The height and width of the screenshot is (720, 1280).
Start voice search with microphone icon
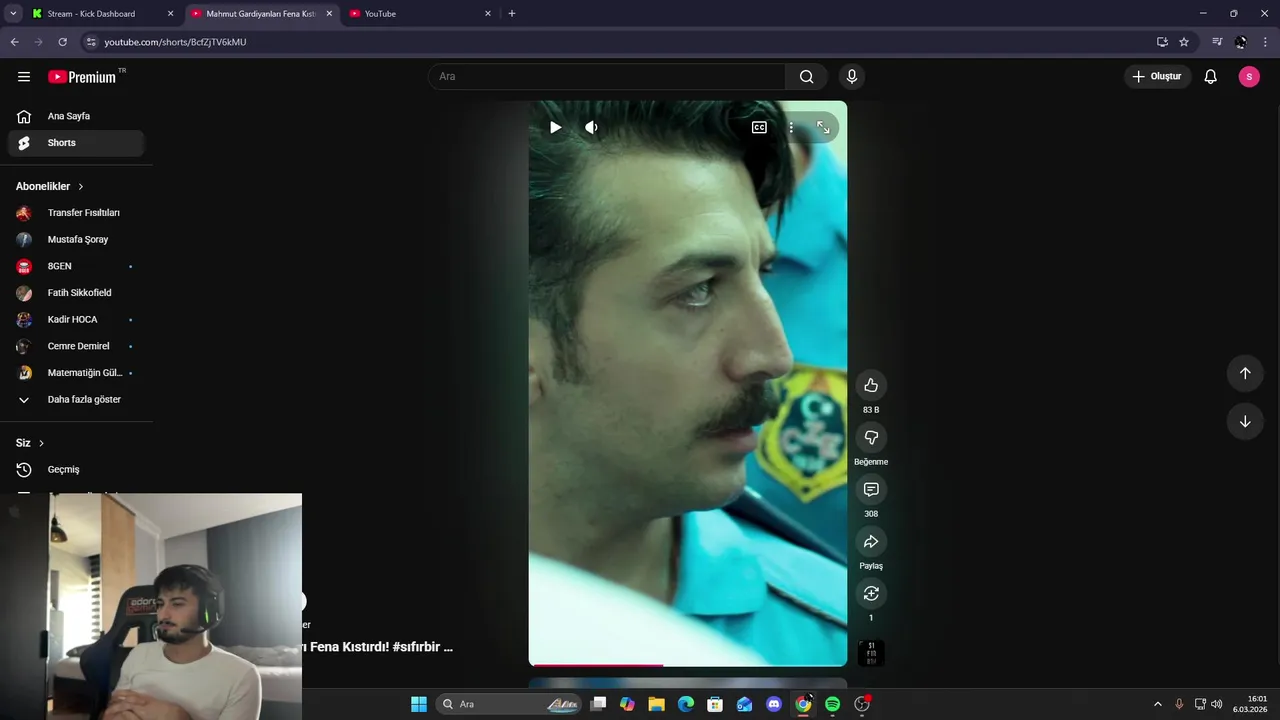pyautogui.click(x=852, y=76)
